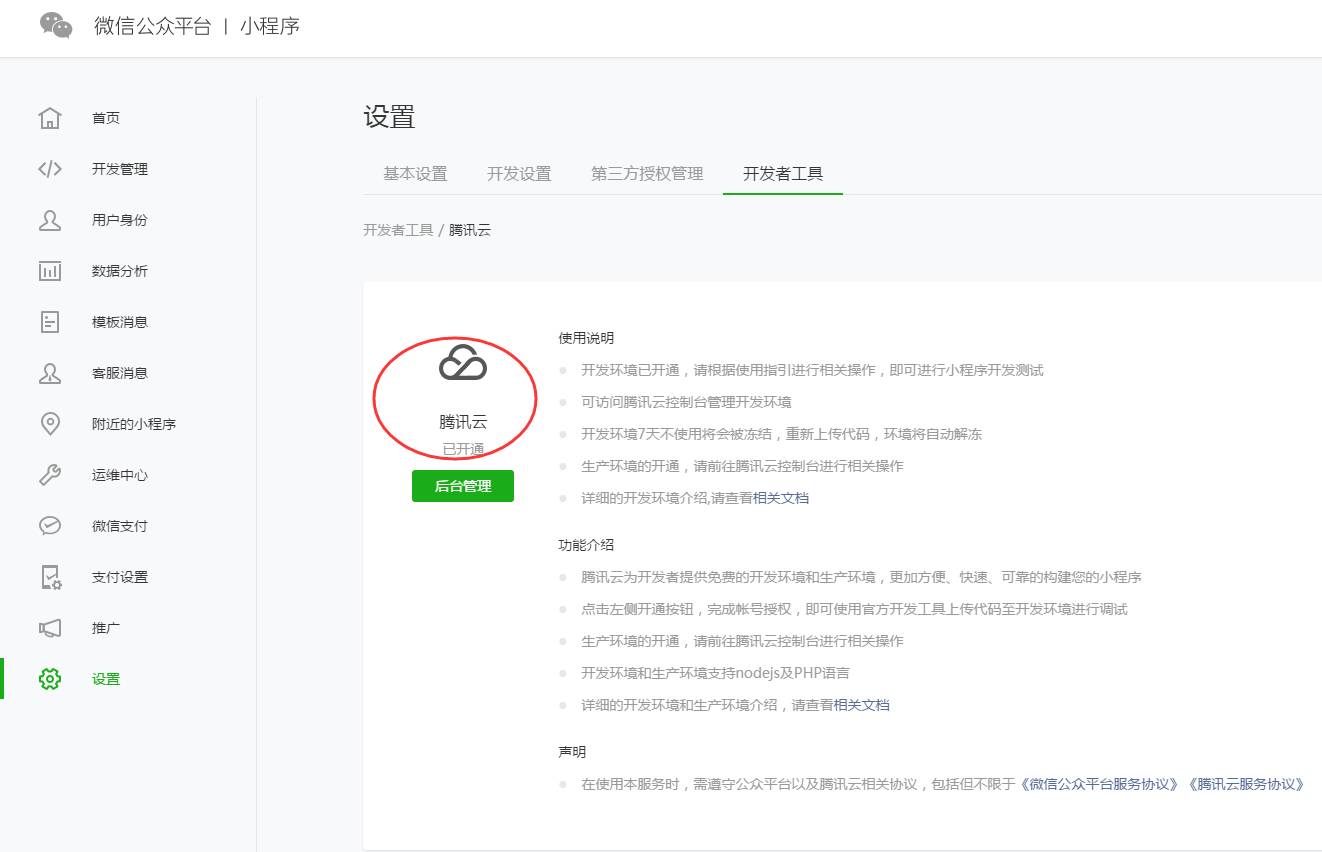Click the Tencent Cloud logo icon

(463, 362)
